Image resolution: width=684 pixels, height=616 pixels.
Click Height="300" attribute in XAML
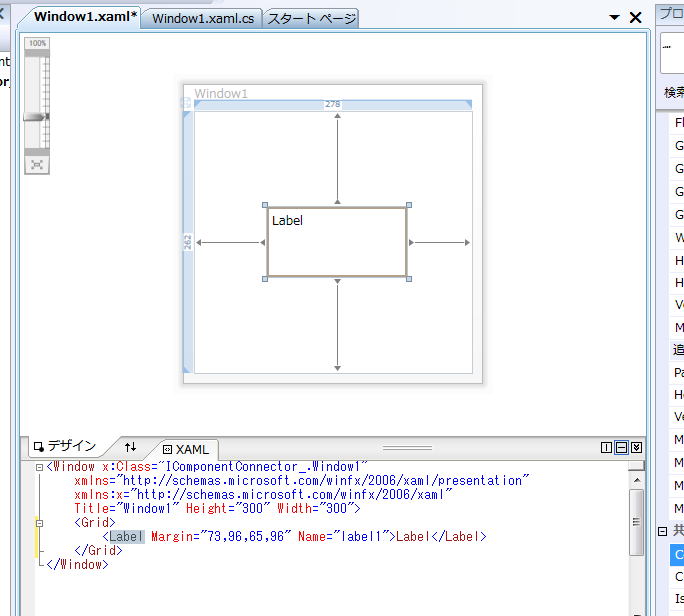228,509
